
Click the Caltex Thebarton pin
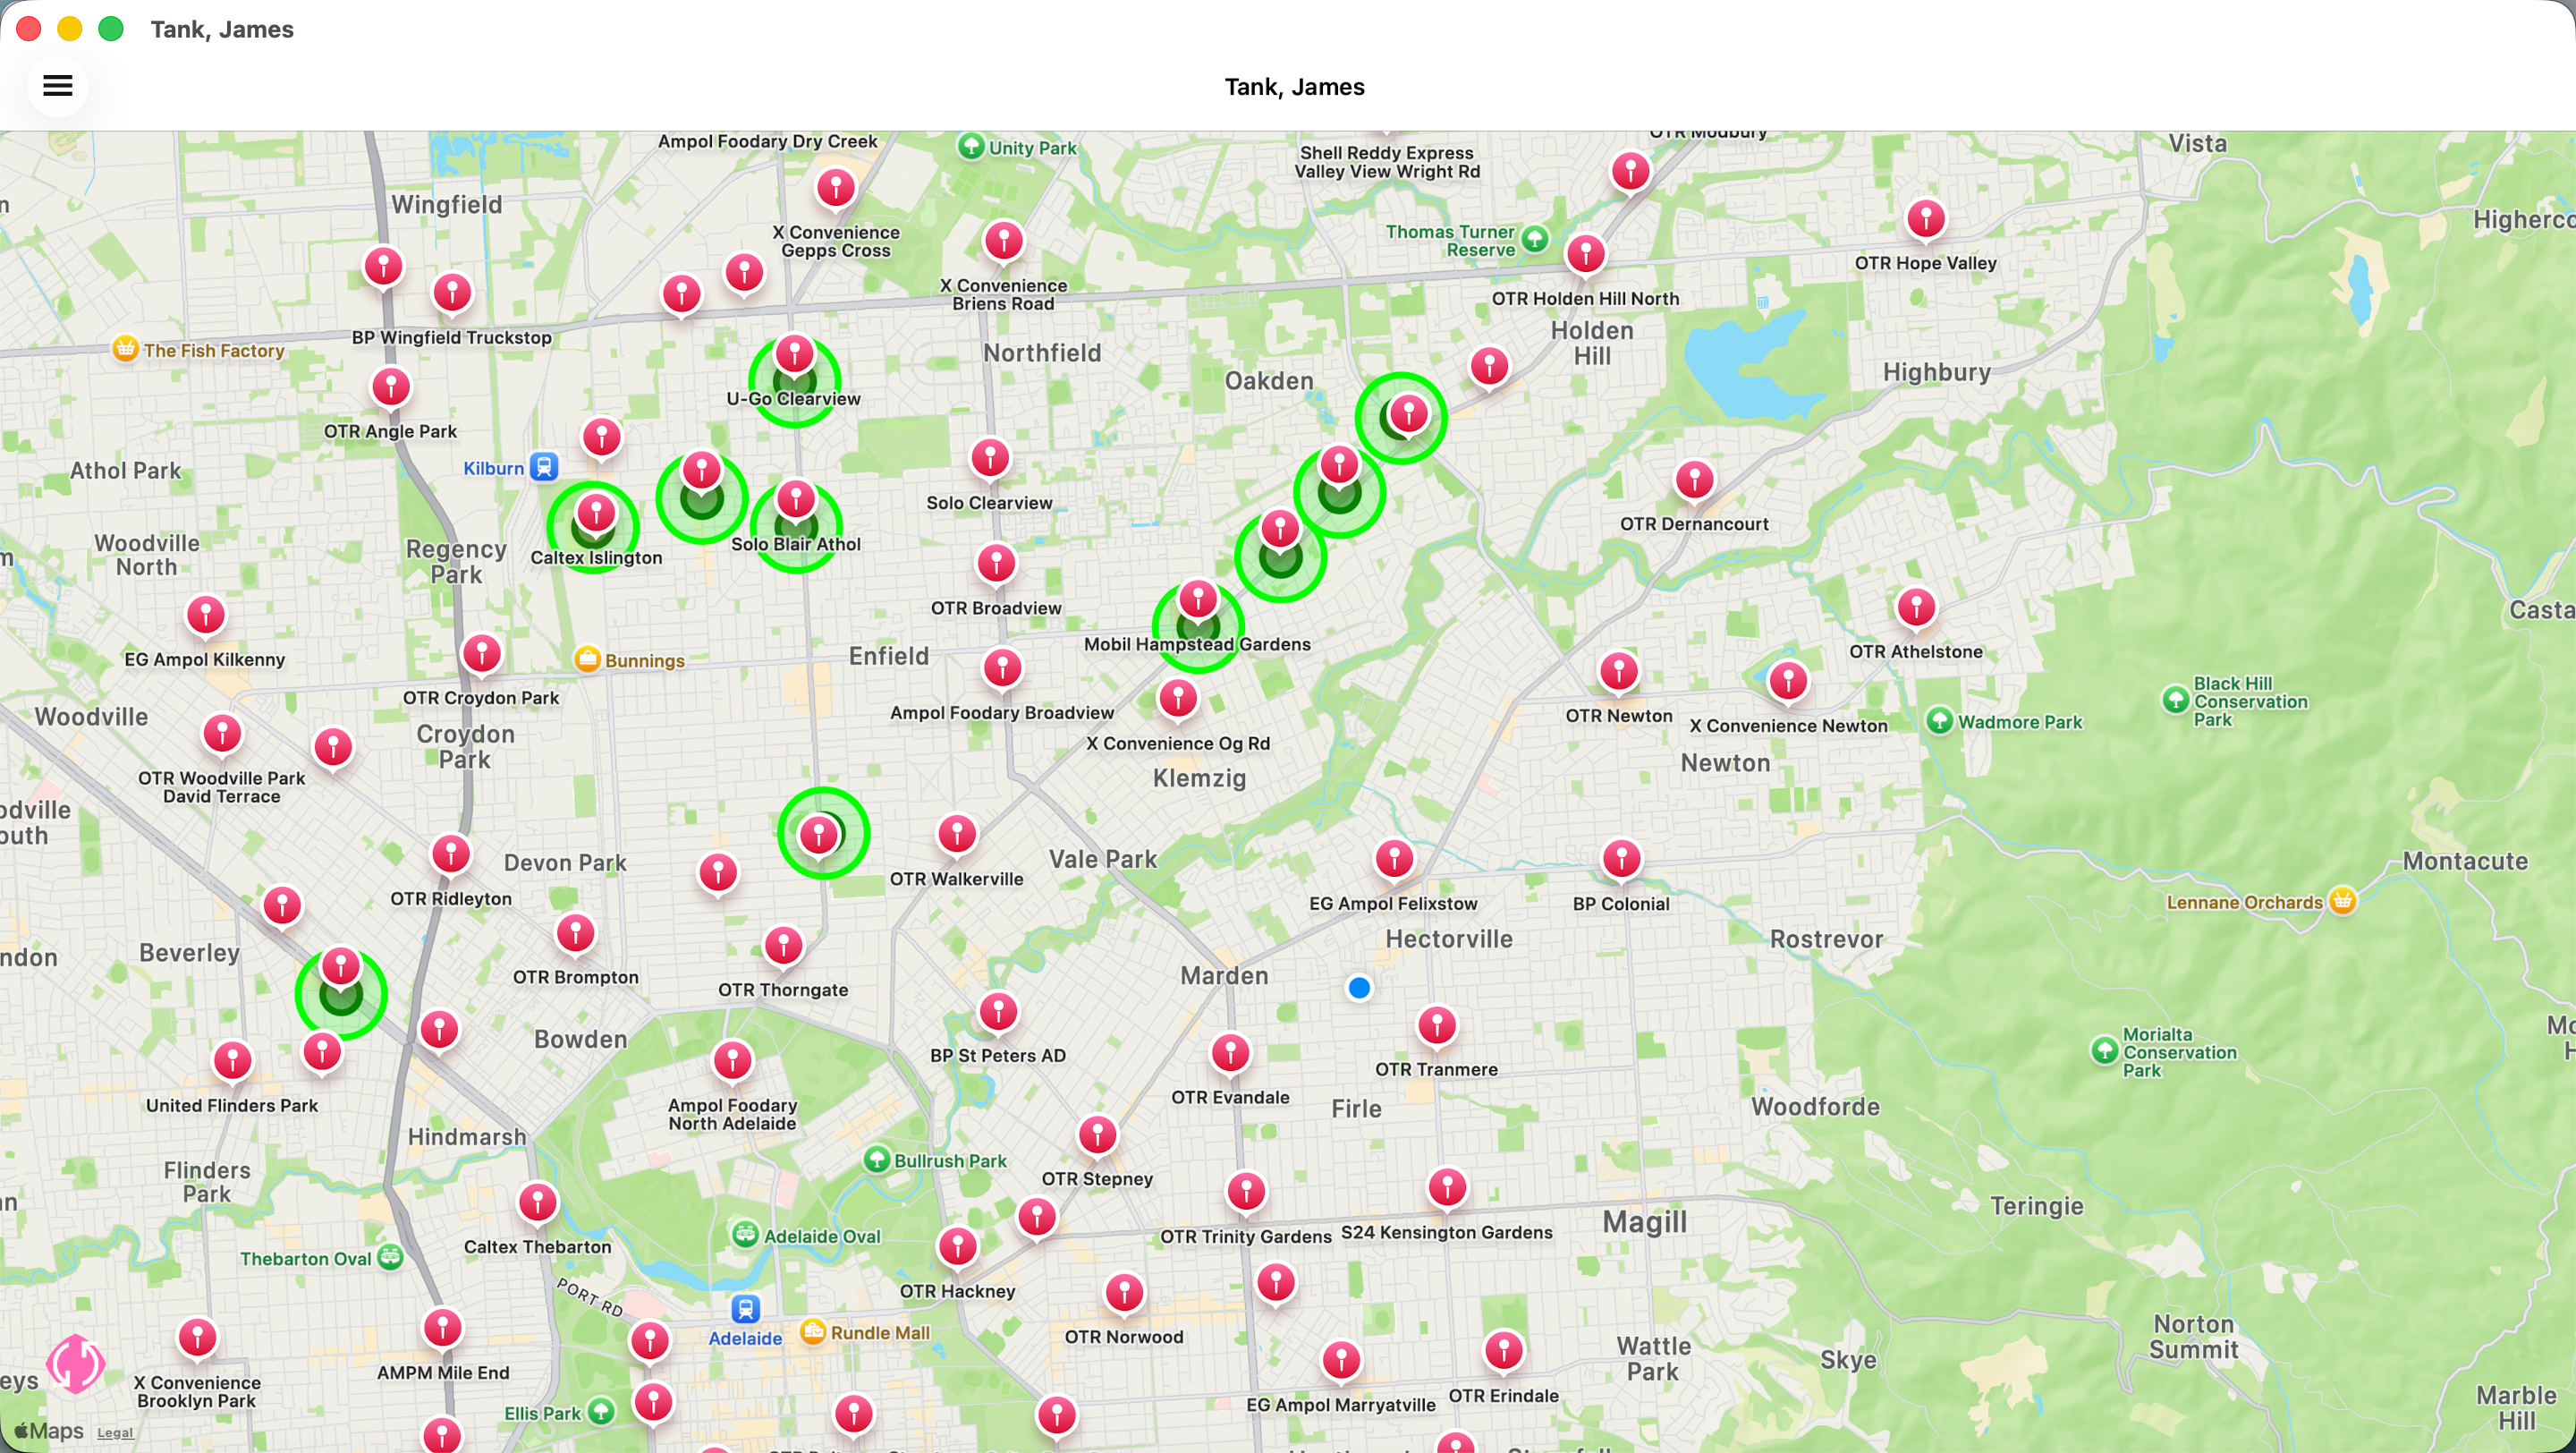pos(538,1202)
